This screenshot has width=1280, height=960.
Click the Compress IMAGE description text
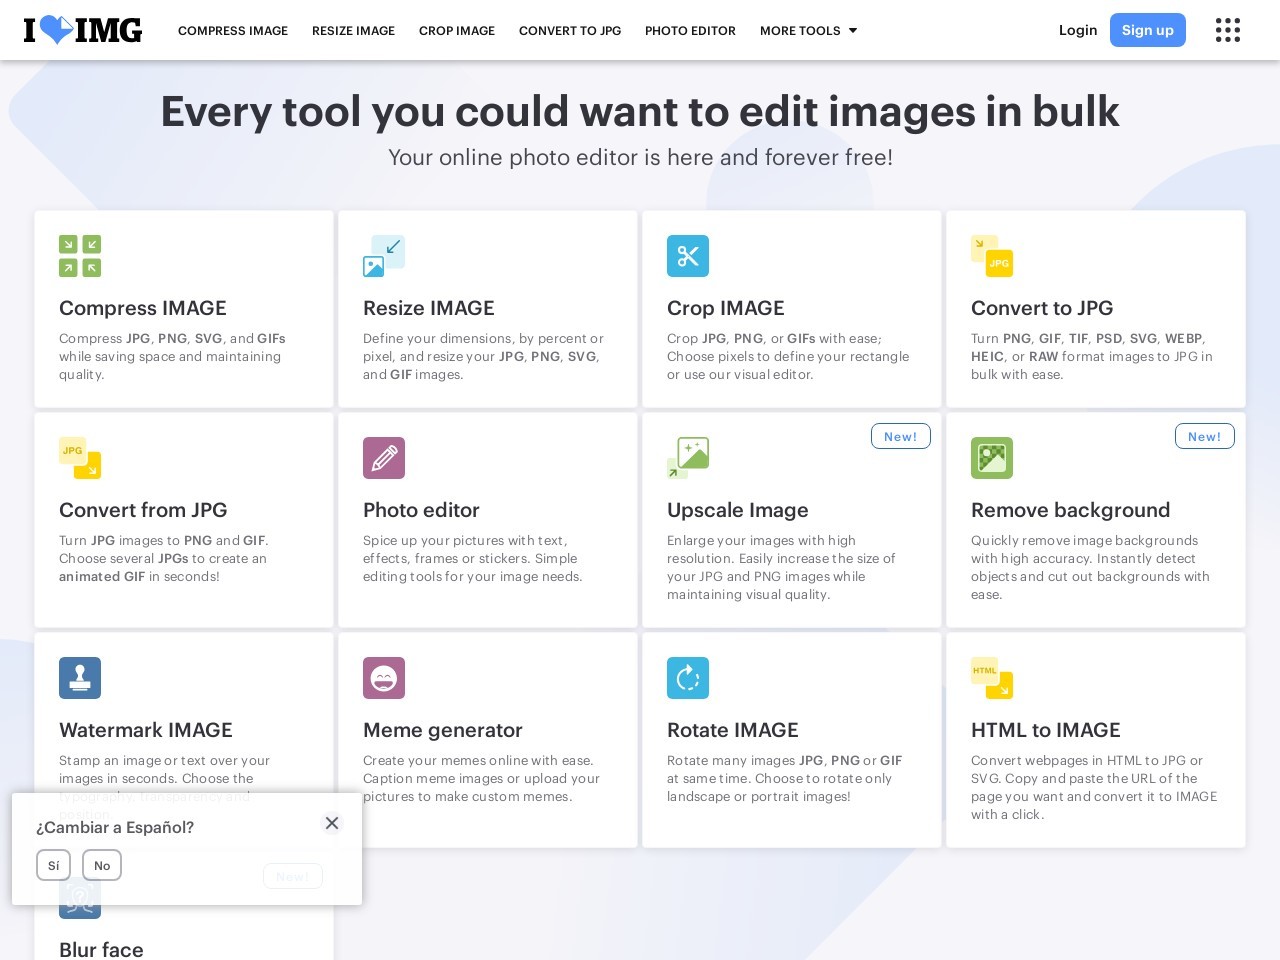[172, 356]
